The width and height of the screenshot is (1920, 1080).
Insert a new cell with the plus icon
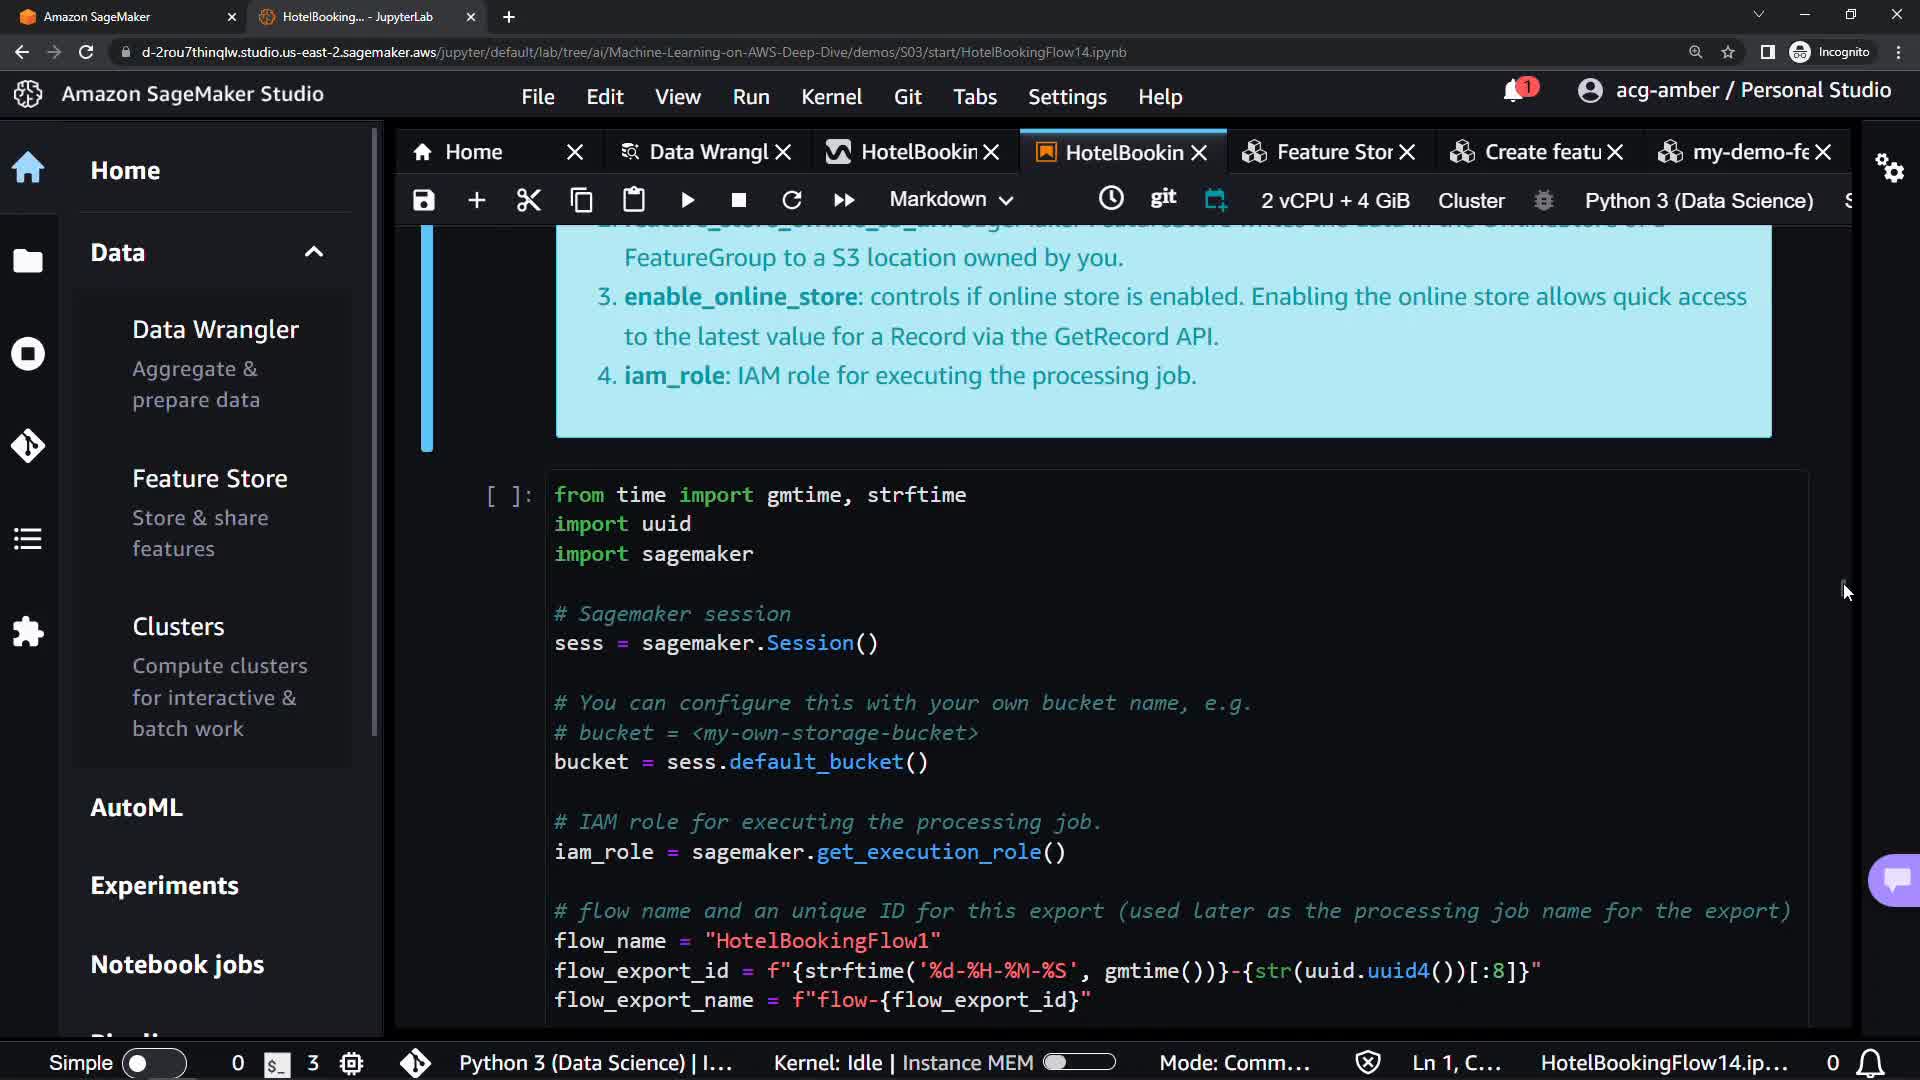(x=476, y=200)
